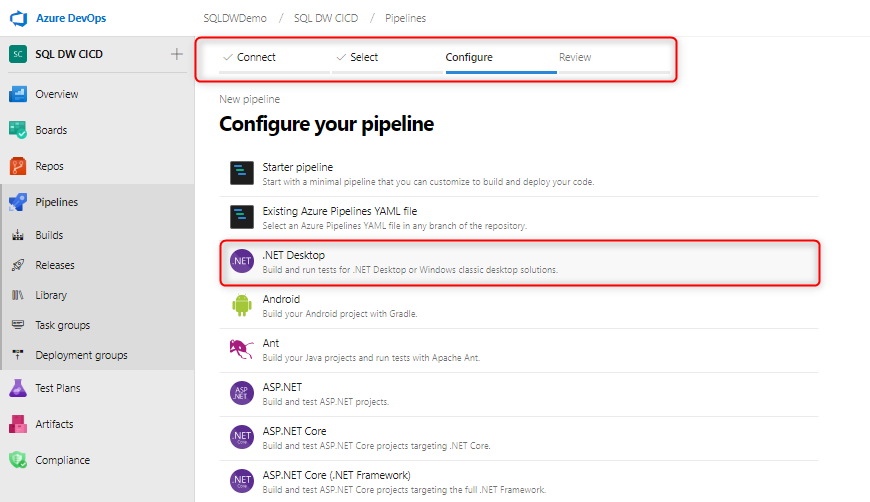Click the ASP.NET Core (.NET Framework) icon
870x502 pixels.
pyautogui.click(x=242, y=481)
